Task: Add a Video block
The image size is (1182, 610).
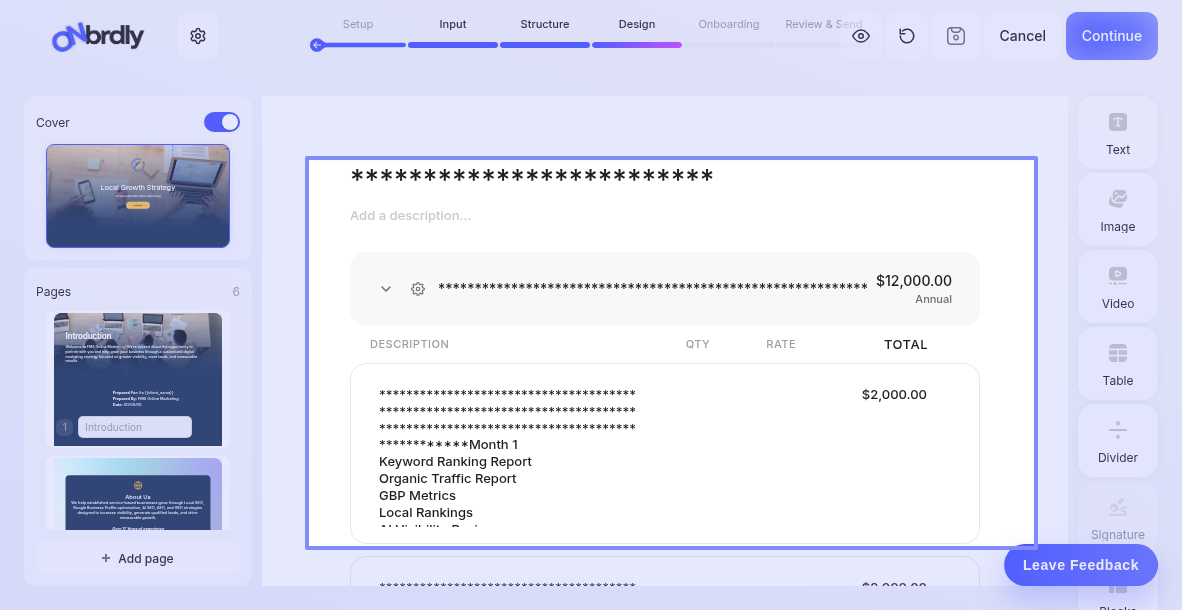Action: click(x=1118, y=287)
